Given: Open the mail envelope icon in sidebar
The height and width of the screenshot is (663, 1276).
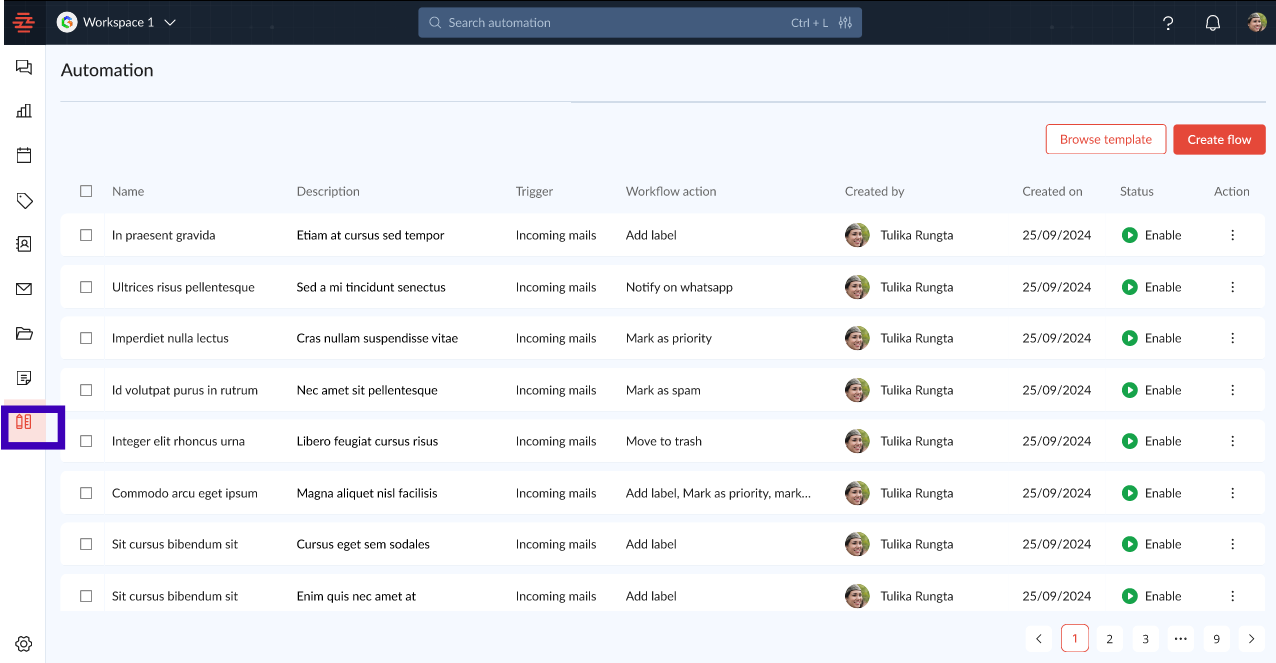Looking at the screenshot, I should (x=24, y=289).
